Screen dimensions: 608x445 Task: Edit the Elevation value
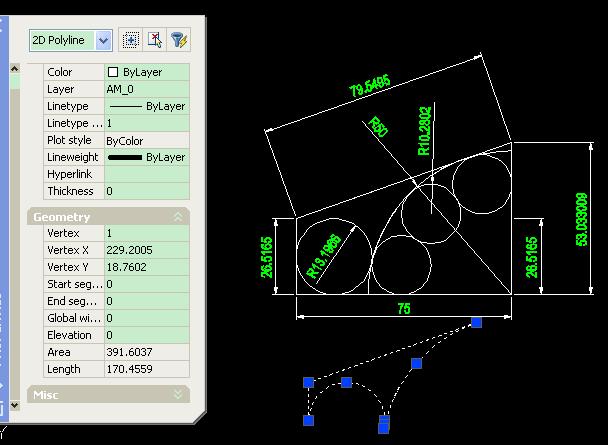click(147, 335)
